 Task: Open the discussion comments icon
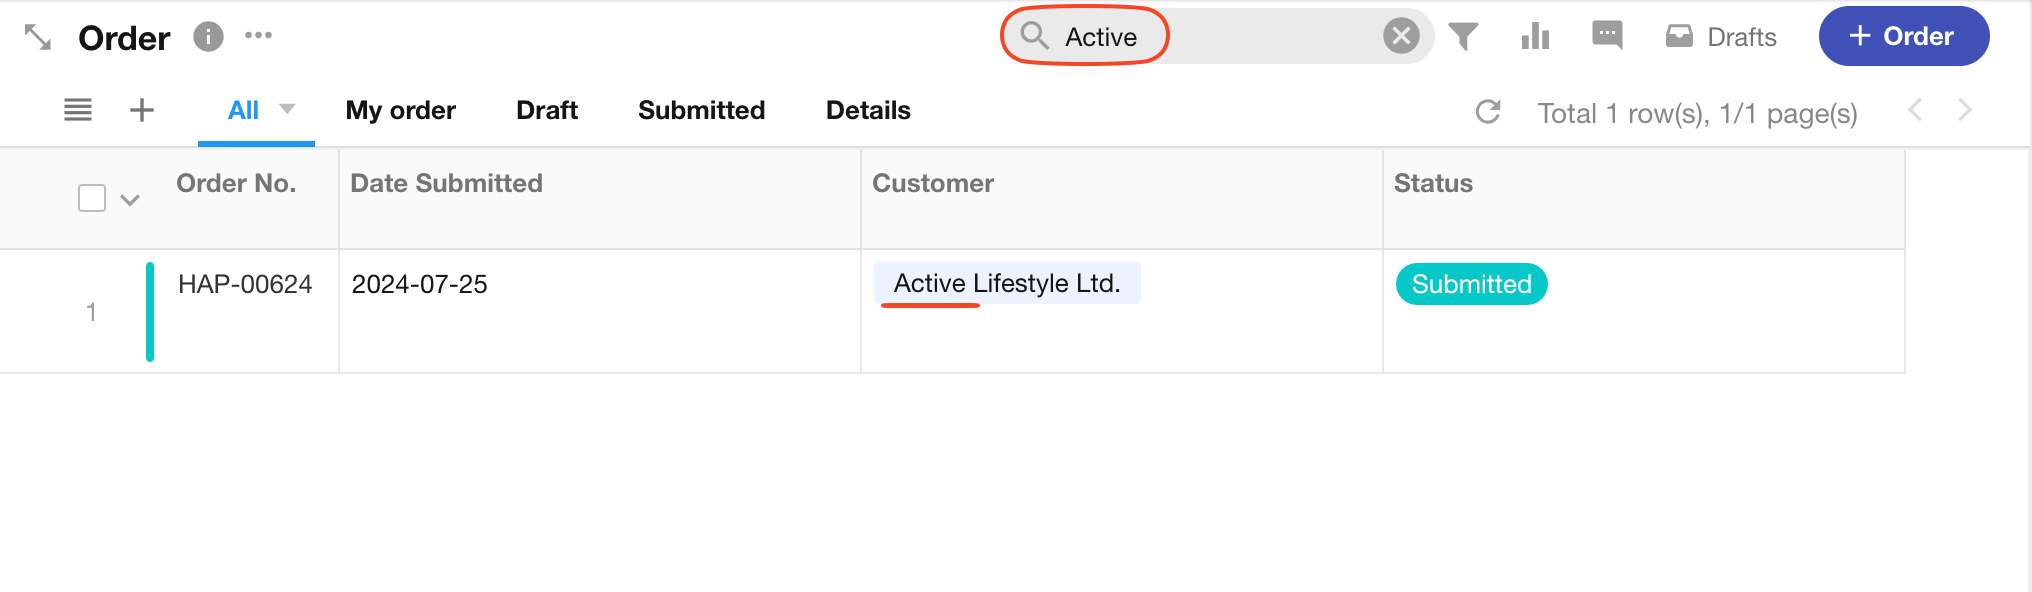tap(1607, 36)
